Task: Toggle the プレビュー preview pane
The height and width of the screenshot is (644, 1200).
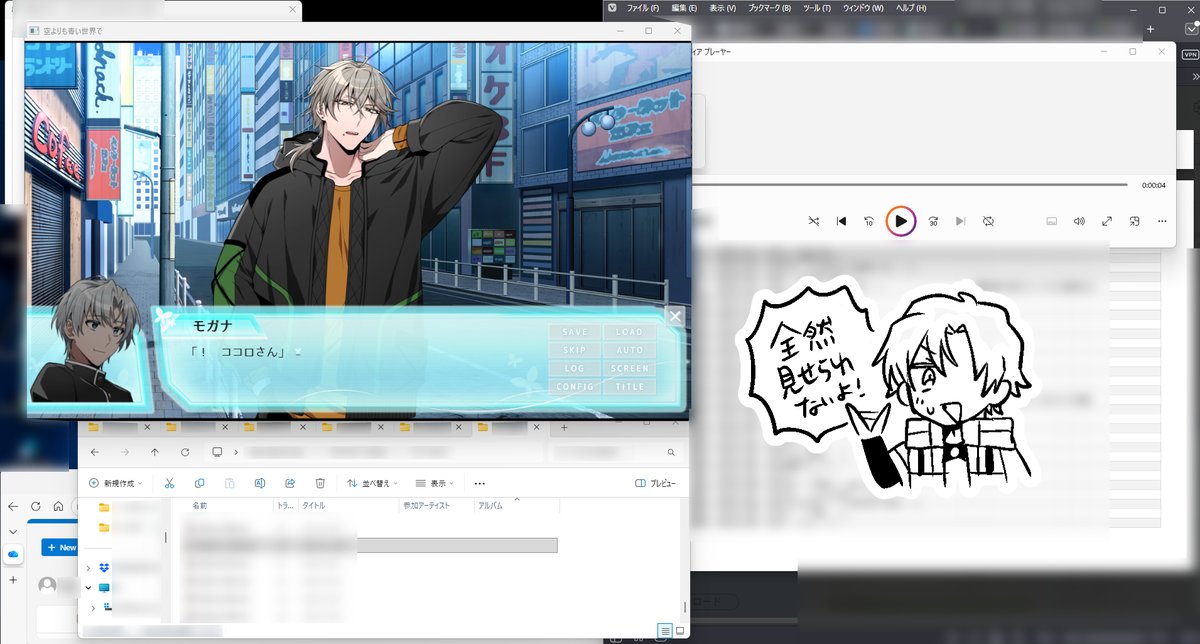Action: pos(656,483)
